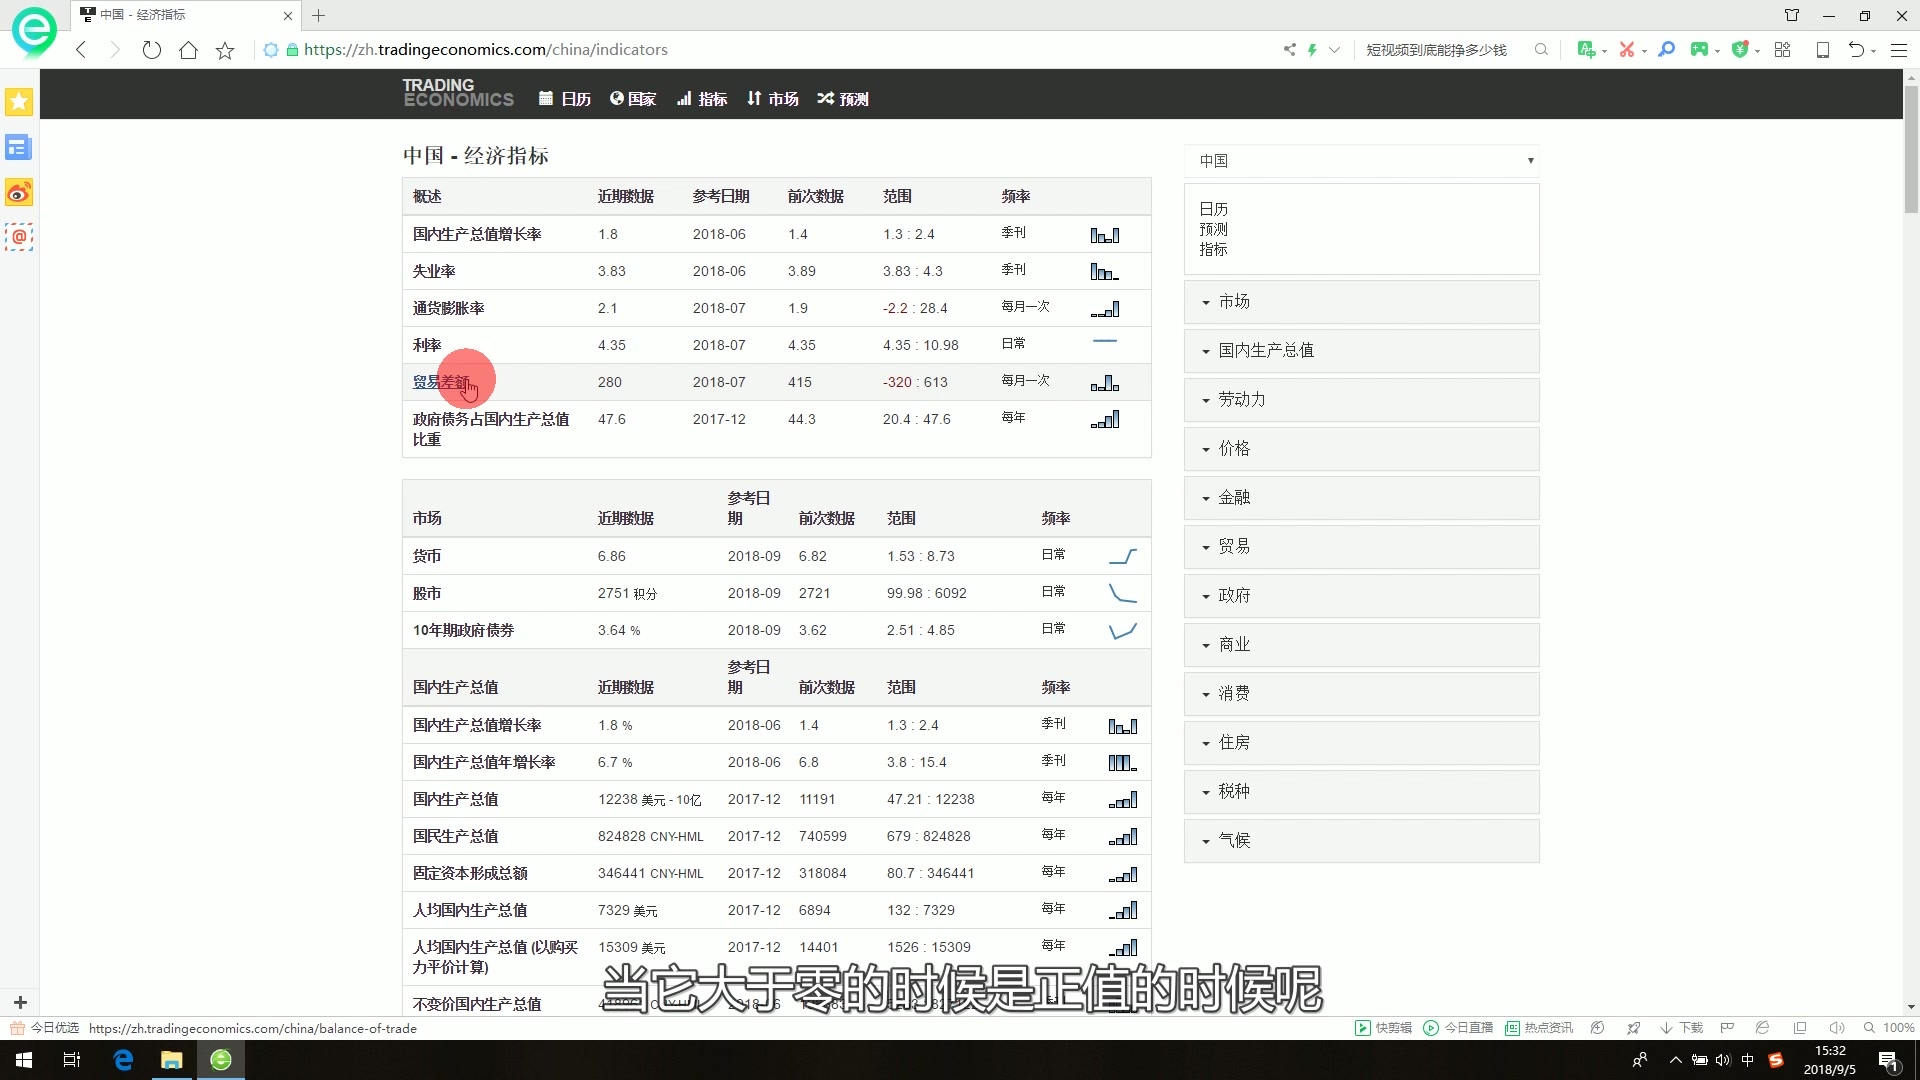Open the 通货膨胀率 indicator link
The image size is (1920, 1080).
point(448,308)
